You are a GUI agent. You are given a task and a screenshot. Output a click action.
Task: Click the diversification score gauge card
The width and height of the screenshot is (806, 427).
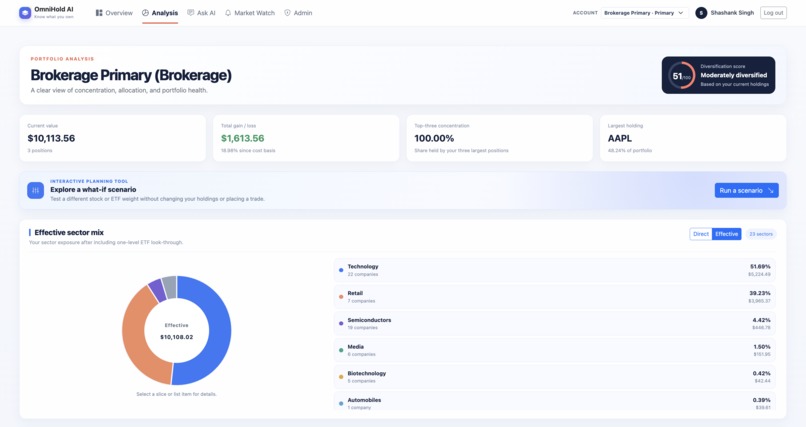pos(718,75)
